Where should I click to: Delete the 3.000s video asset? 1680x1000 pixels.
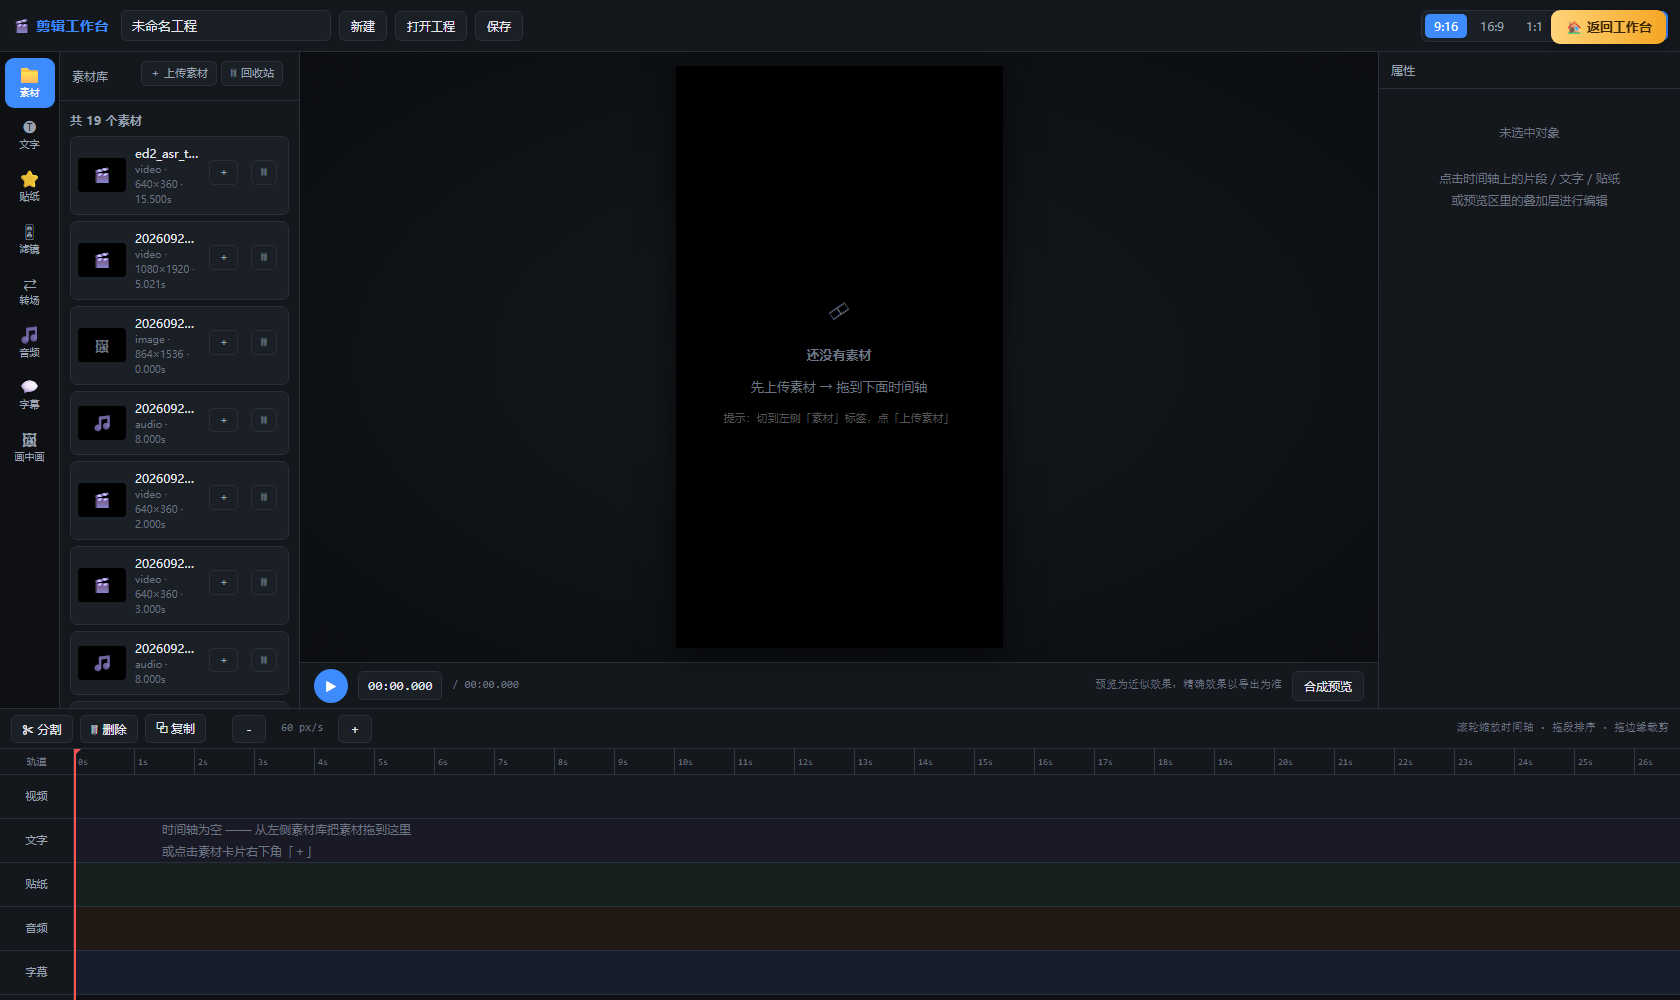pos(264,583)
